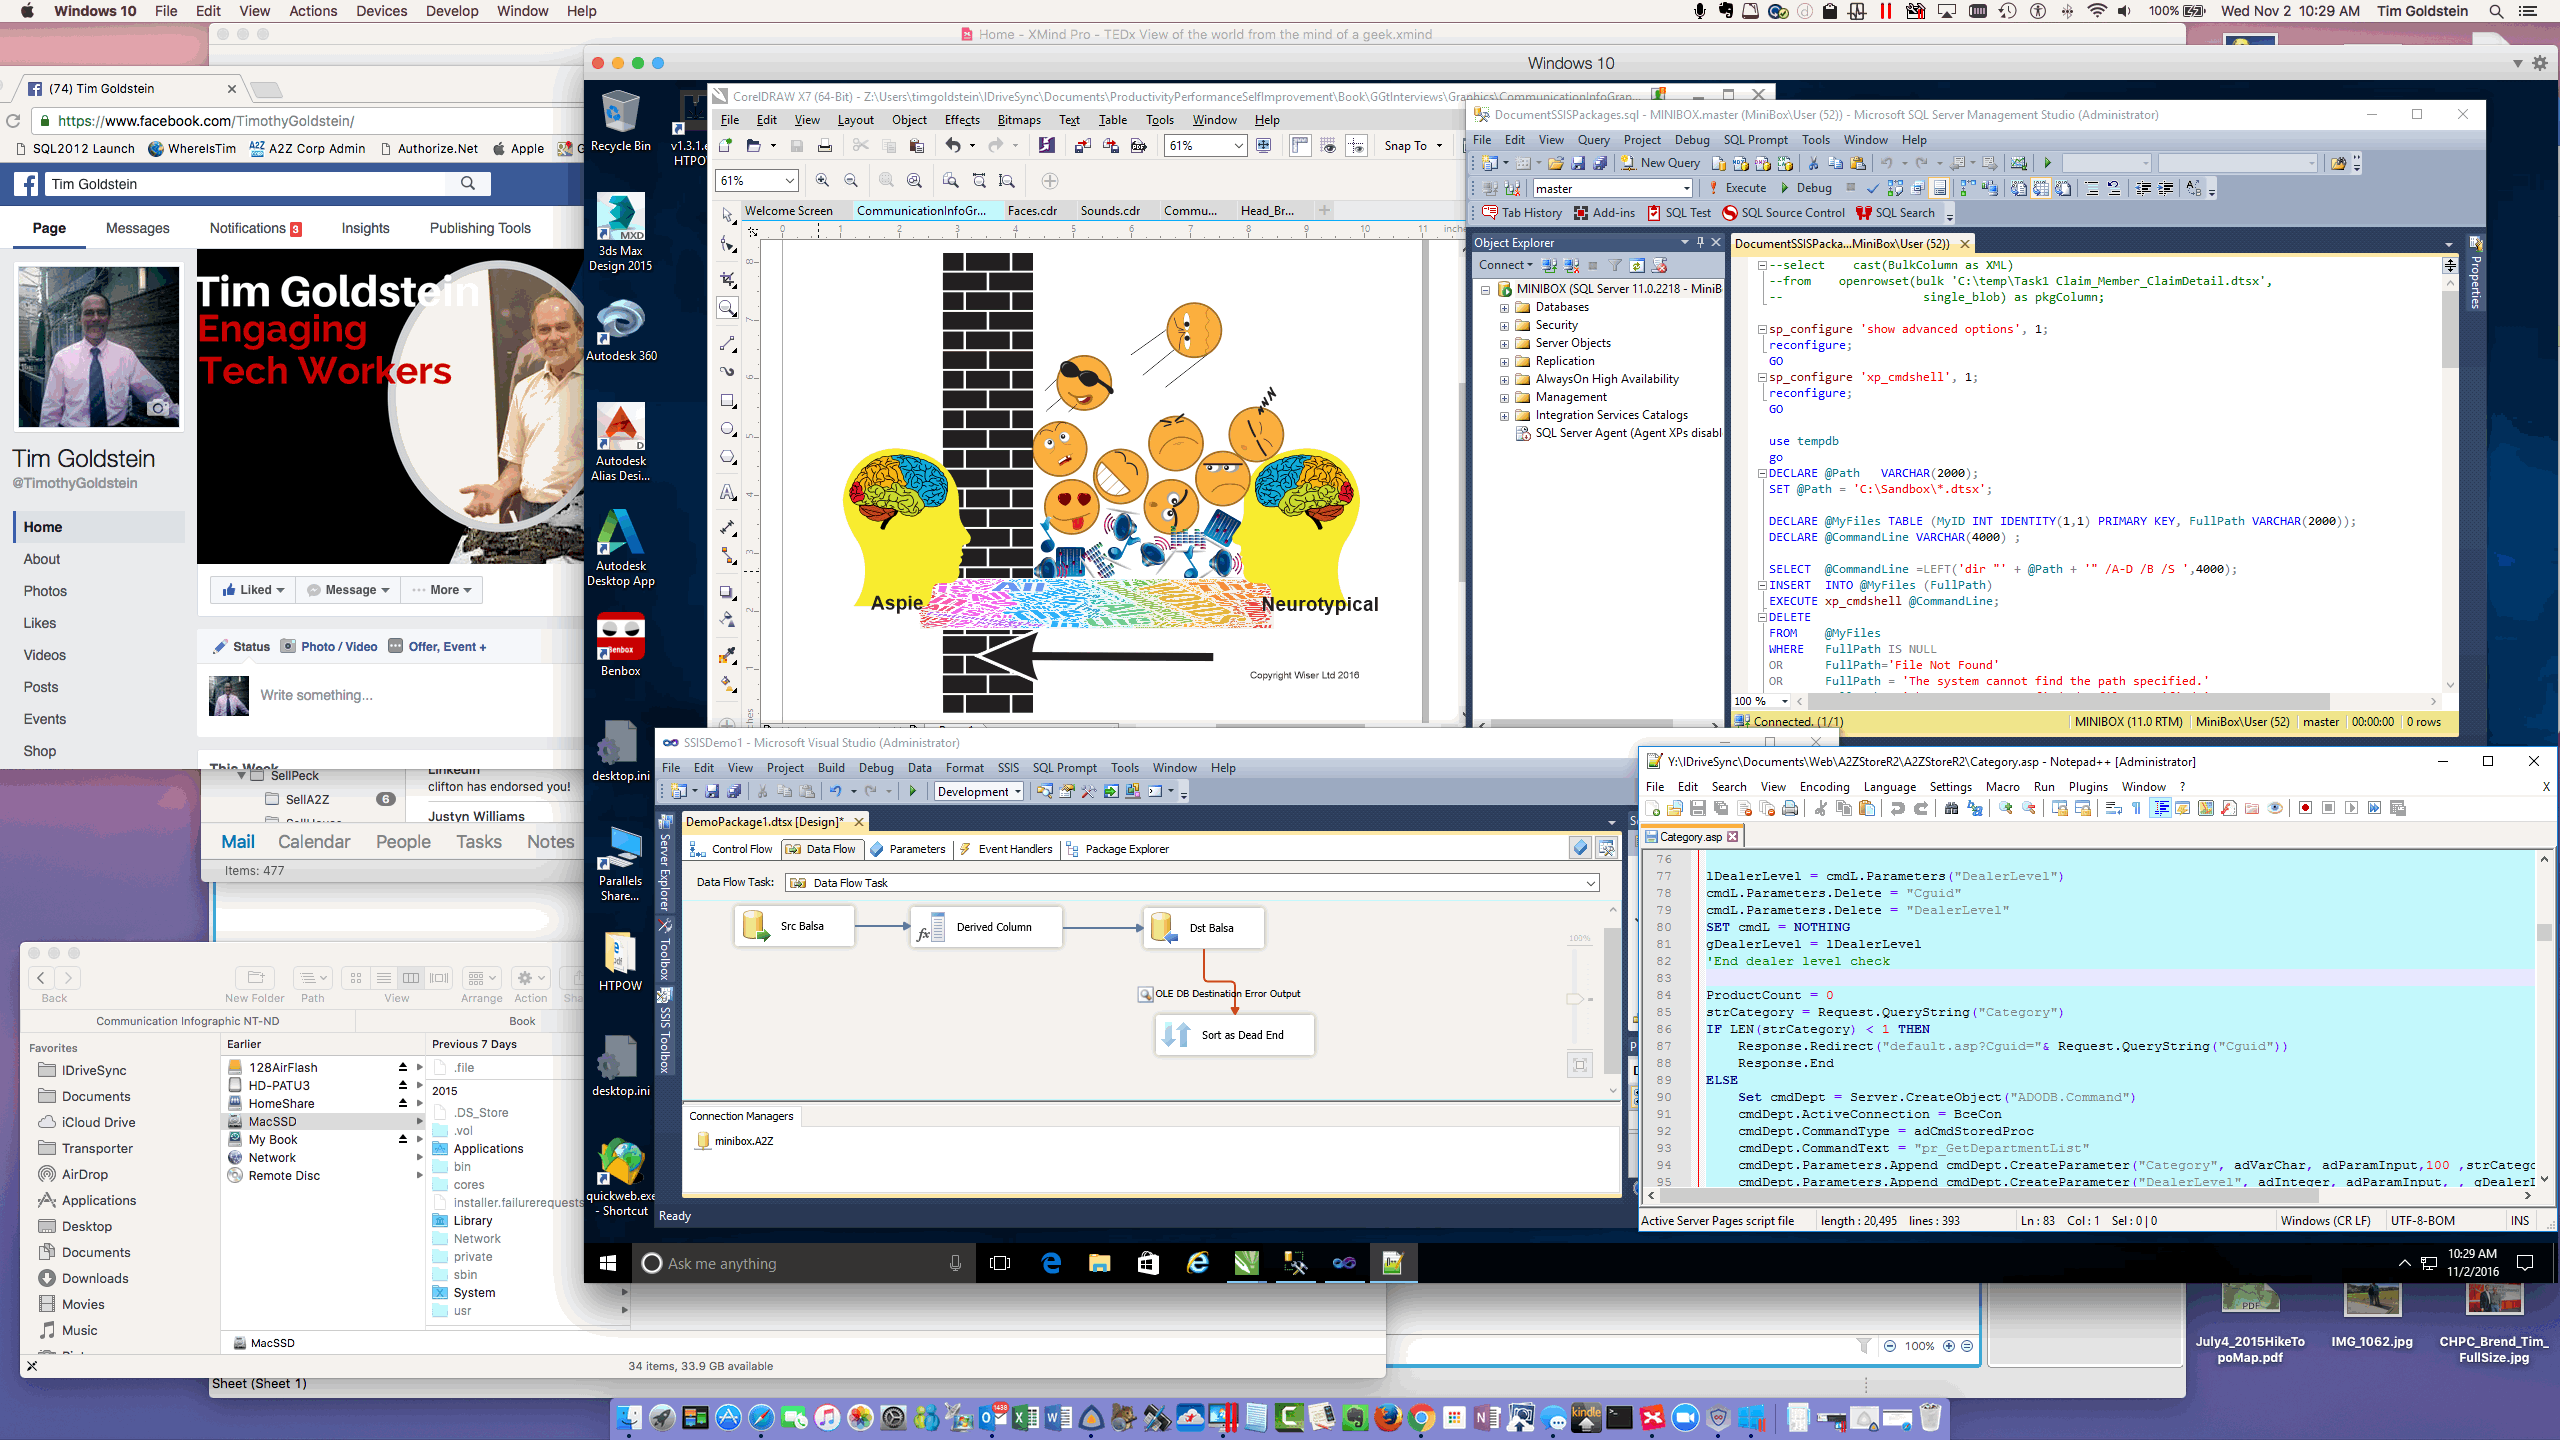Open Facebook Insights tab
Image resolution: width=2560 pixels, height=1440 pixels.
coord(365,228)
